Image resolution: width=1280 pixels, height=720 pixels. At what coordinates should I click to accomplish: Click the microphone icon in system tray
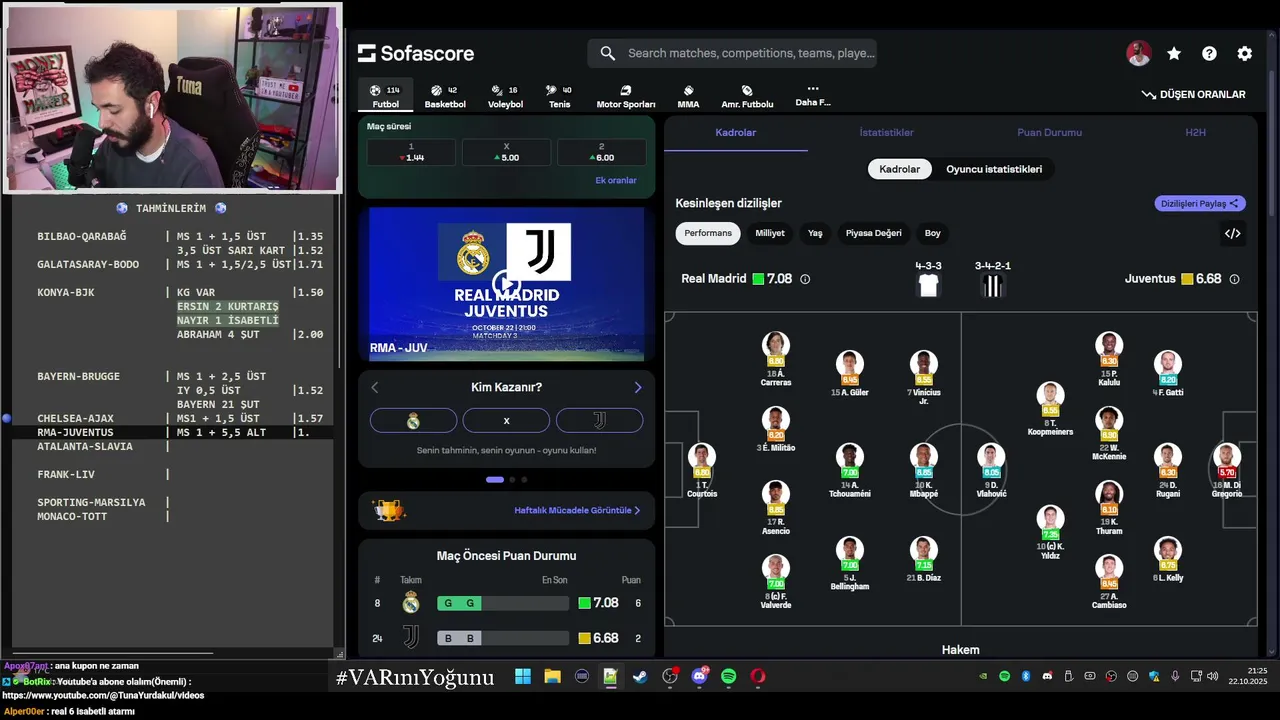click(1175, 676)
